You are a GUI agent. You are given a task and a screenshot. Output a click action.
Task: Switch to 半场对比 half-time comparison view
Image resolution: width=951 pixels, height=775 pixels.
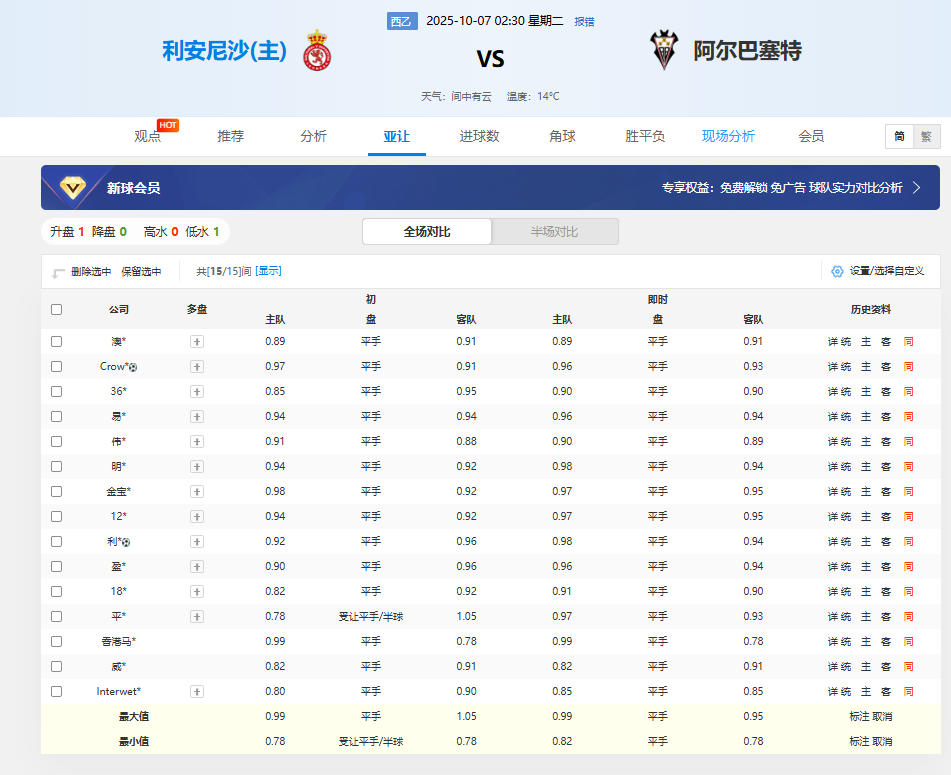(554, 232)
